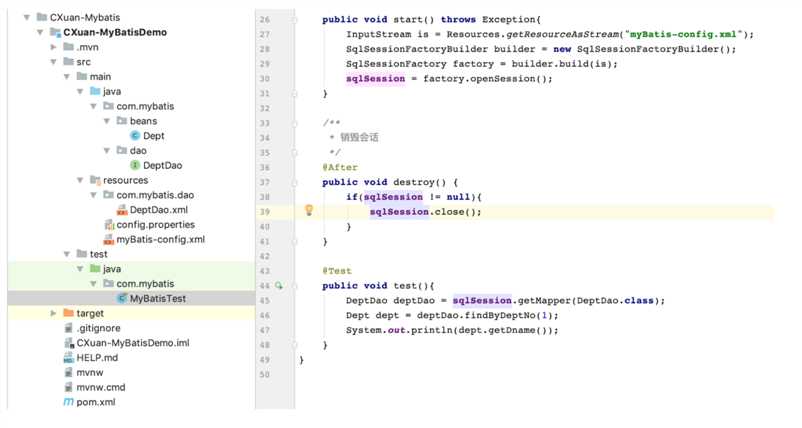Collapse the src folder arrow

[x=53, y=62]
